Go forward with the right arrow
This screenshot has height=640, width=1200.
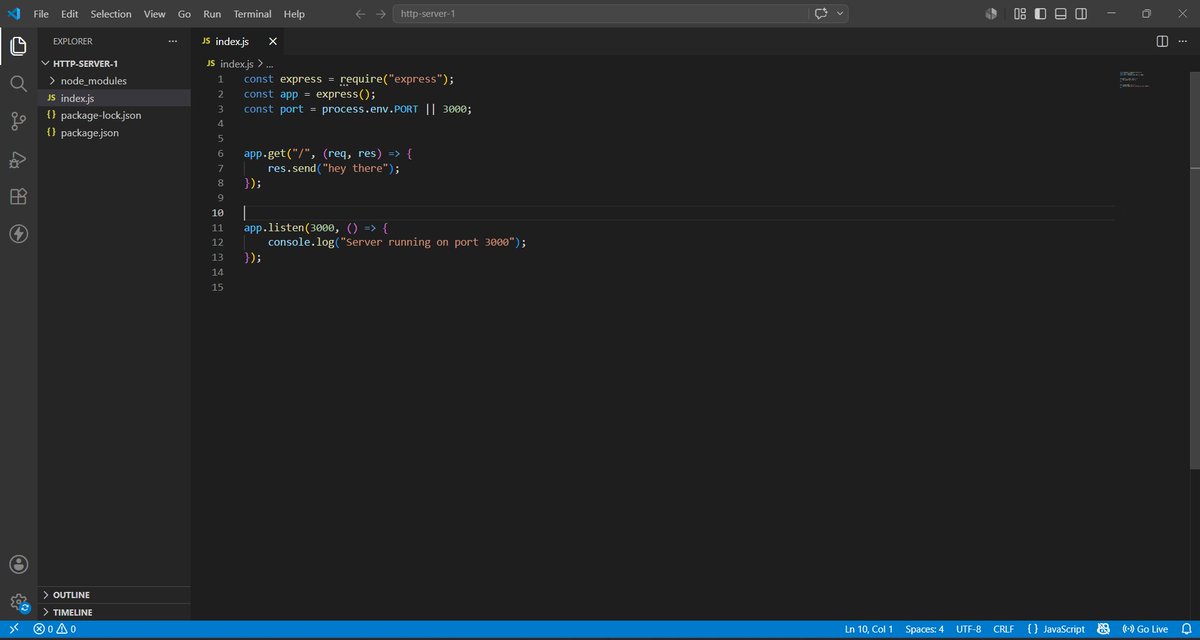[381, 14]
